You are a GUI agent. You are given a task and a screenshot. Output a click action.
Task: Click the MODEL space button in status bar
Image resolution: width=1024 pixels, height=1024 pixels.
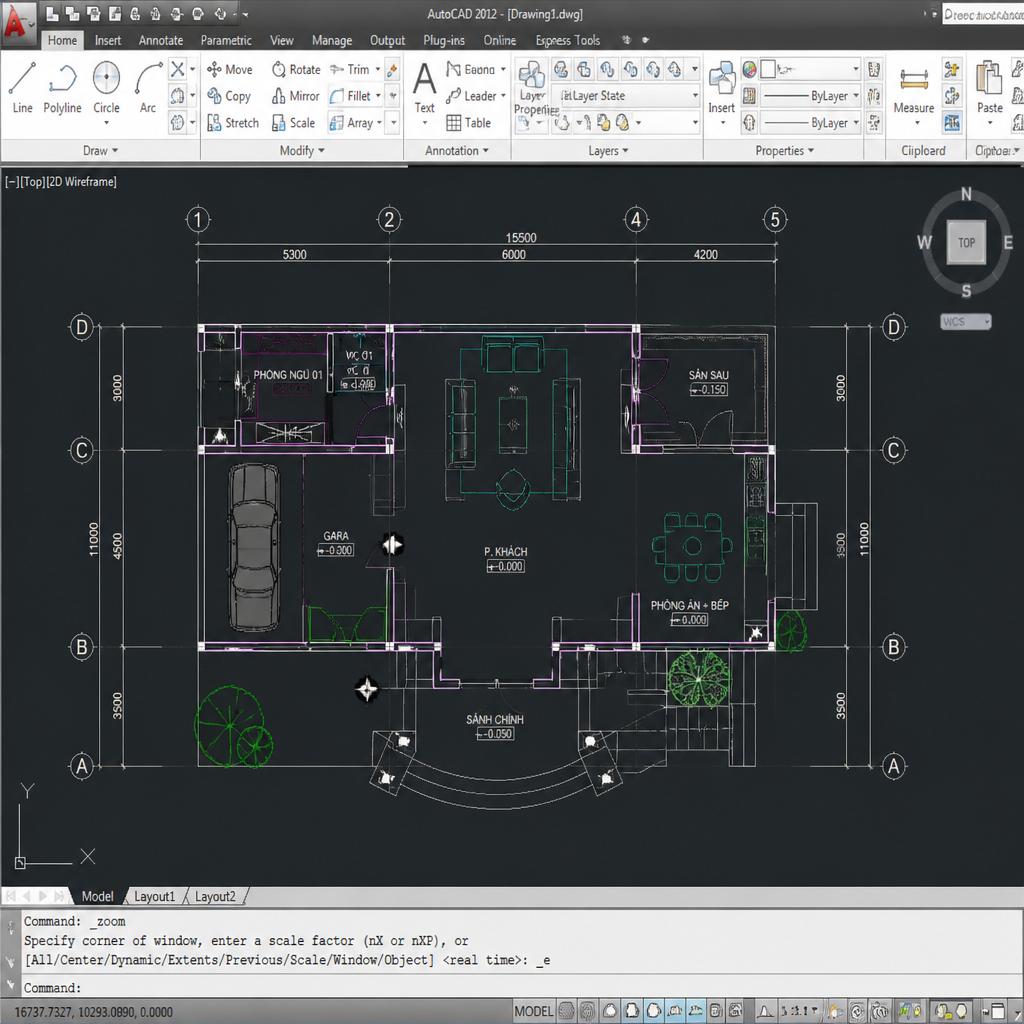coord(533,1011)
